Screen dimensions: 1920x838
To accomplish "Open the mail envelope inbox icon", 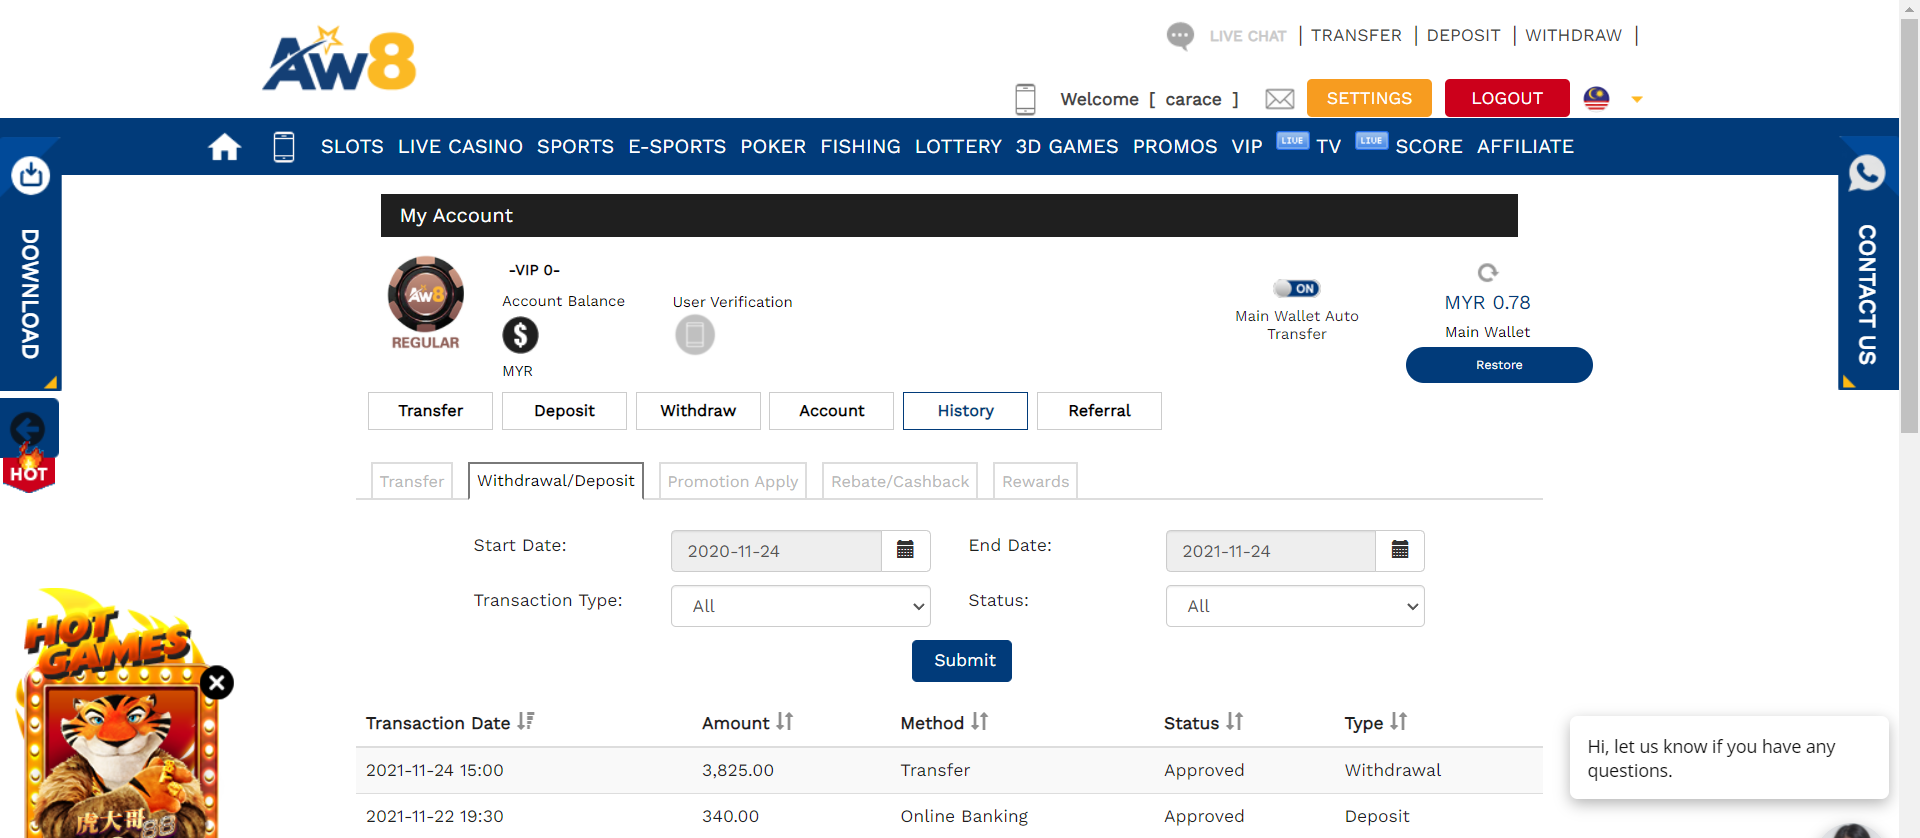I will (1279, 99).
